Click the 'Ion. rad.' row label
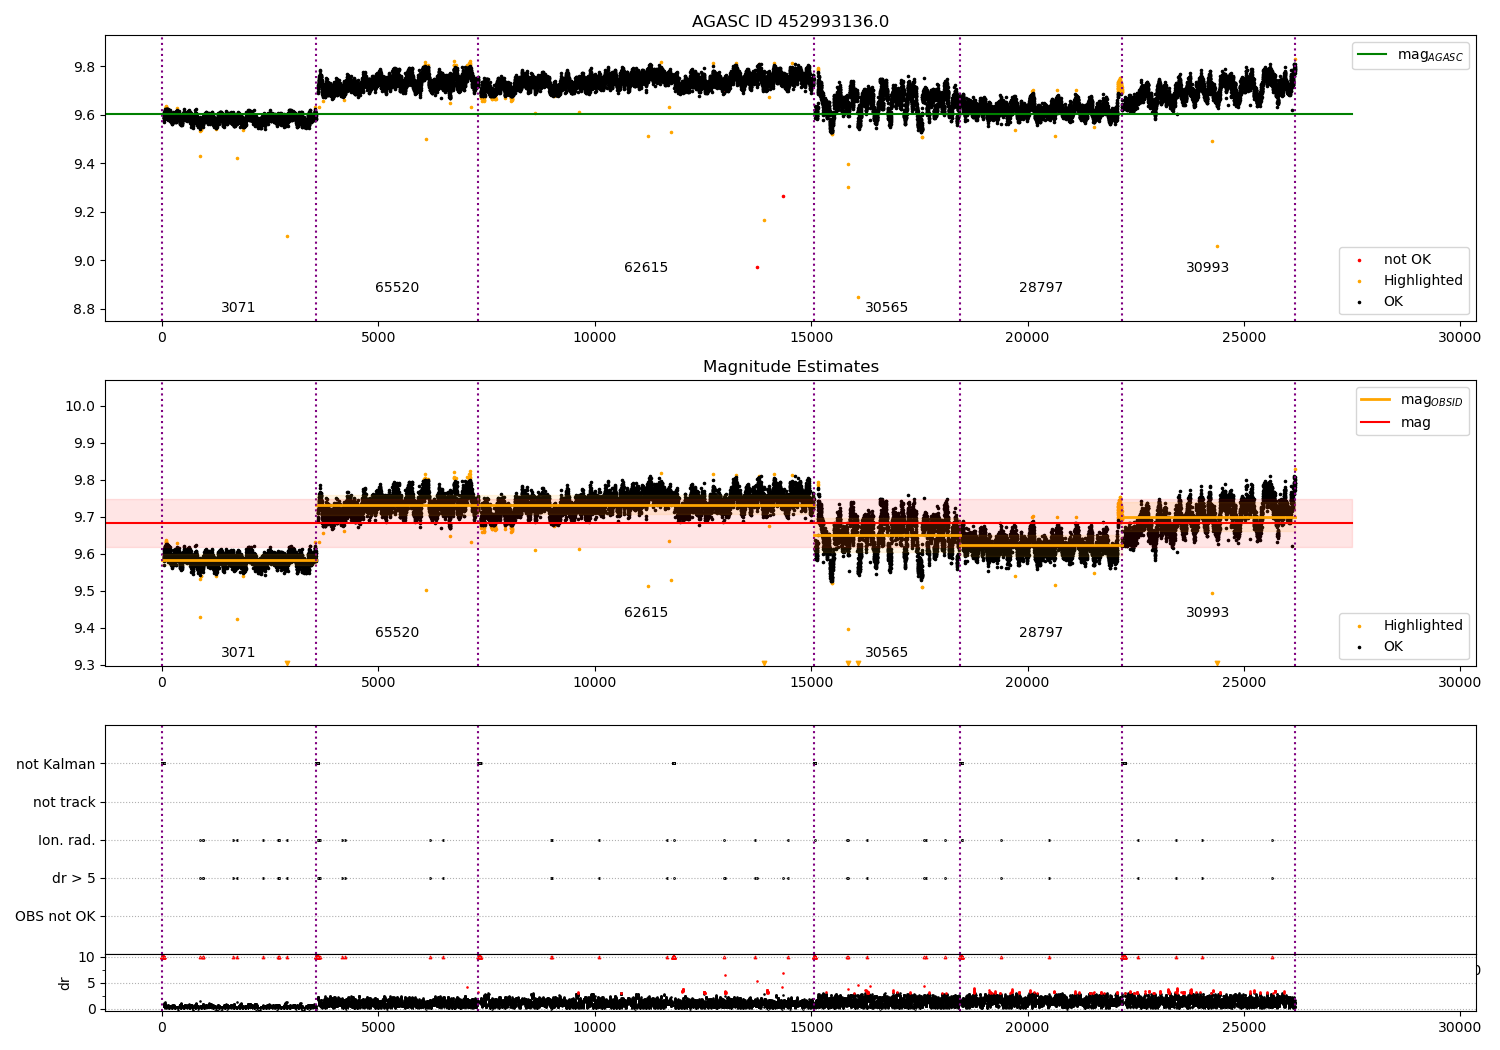This screenshot has height=1050, width=1500. click(67, 841)
